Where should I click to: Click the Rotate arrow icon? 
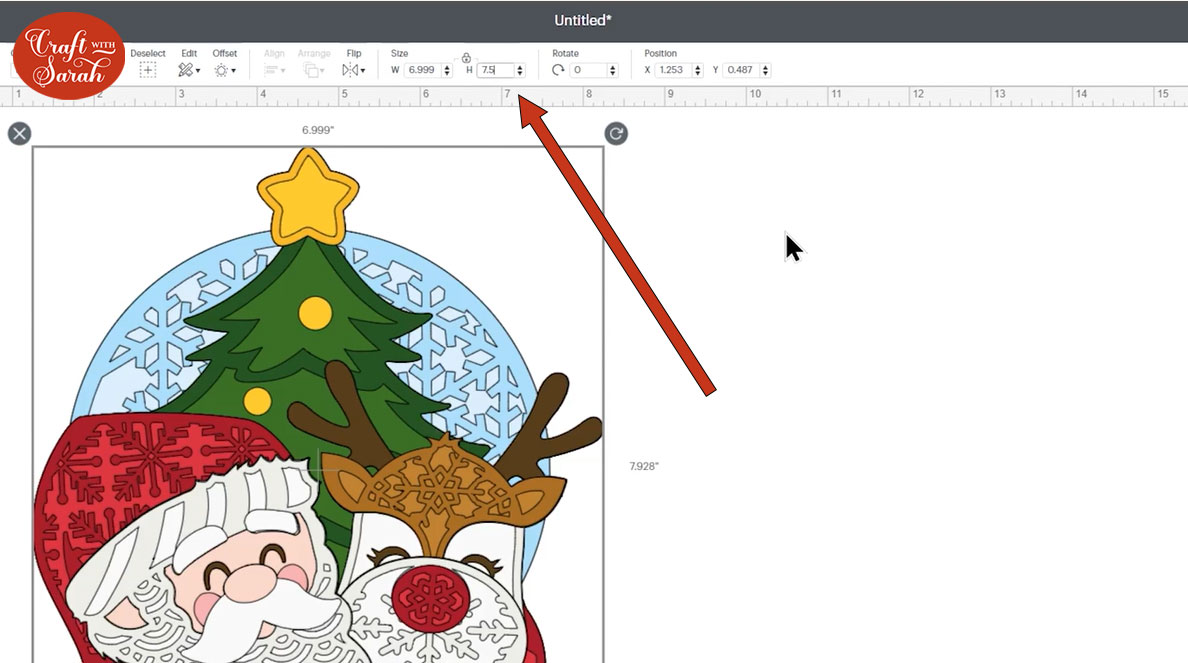[x=558, y=70]
